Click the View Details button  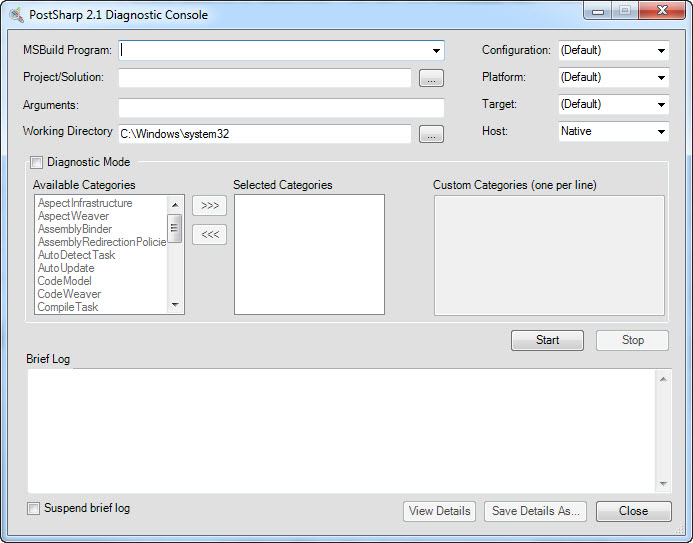click(x=439, y=511)
